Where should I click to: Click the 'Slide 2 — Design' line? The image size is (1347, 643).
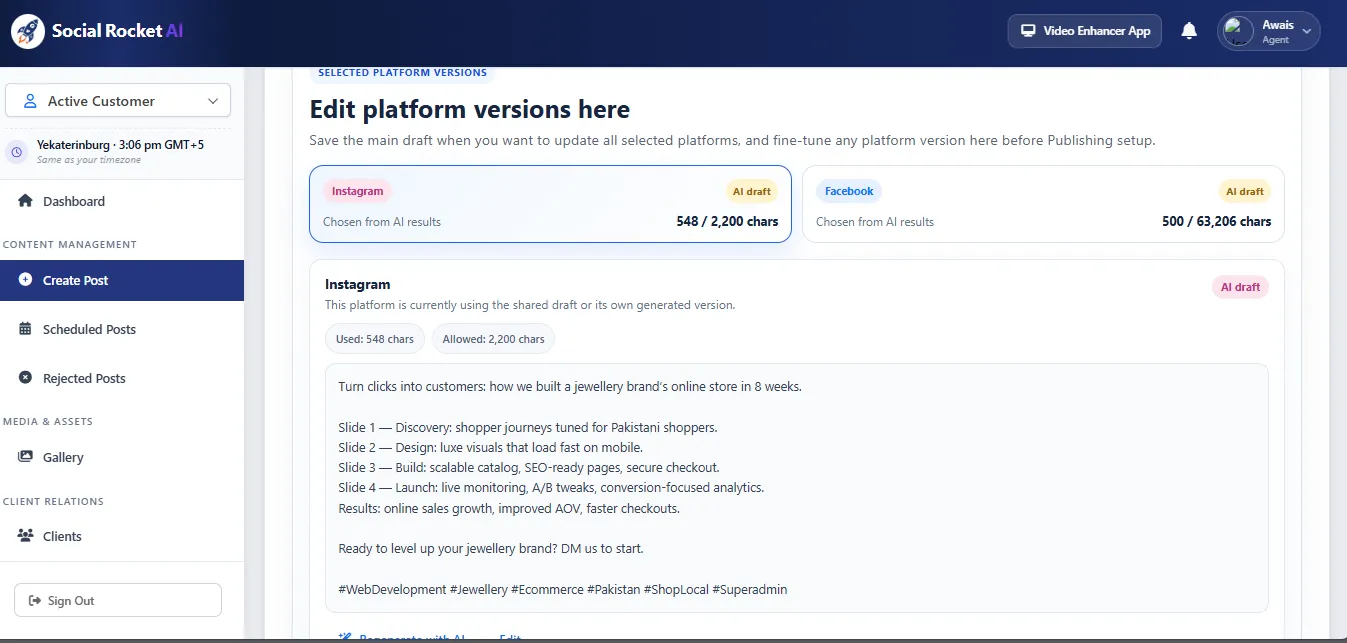[490, 447]
